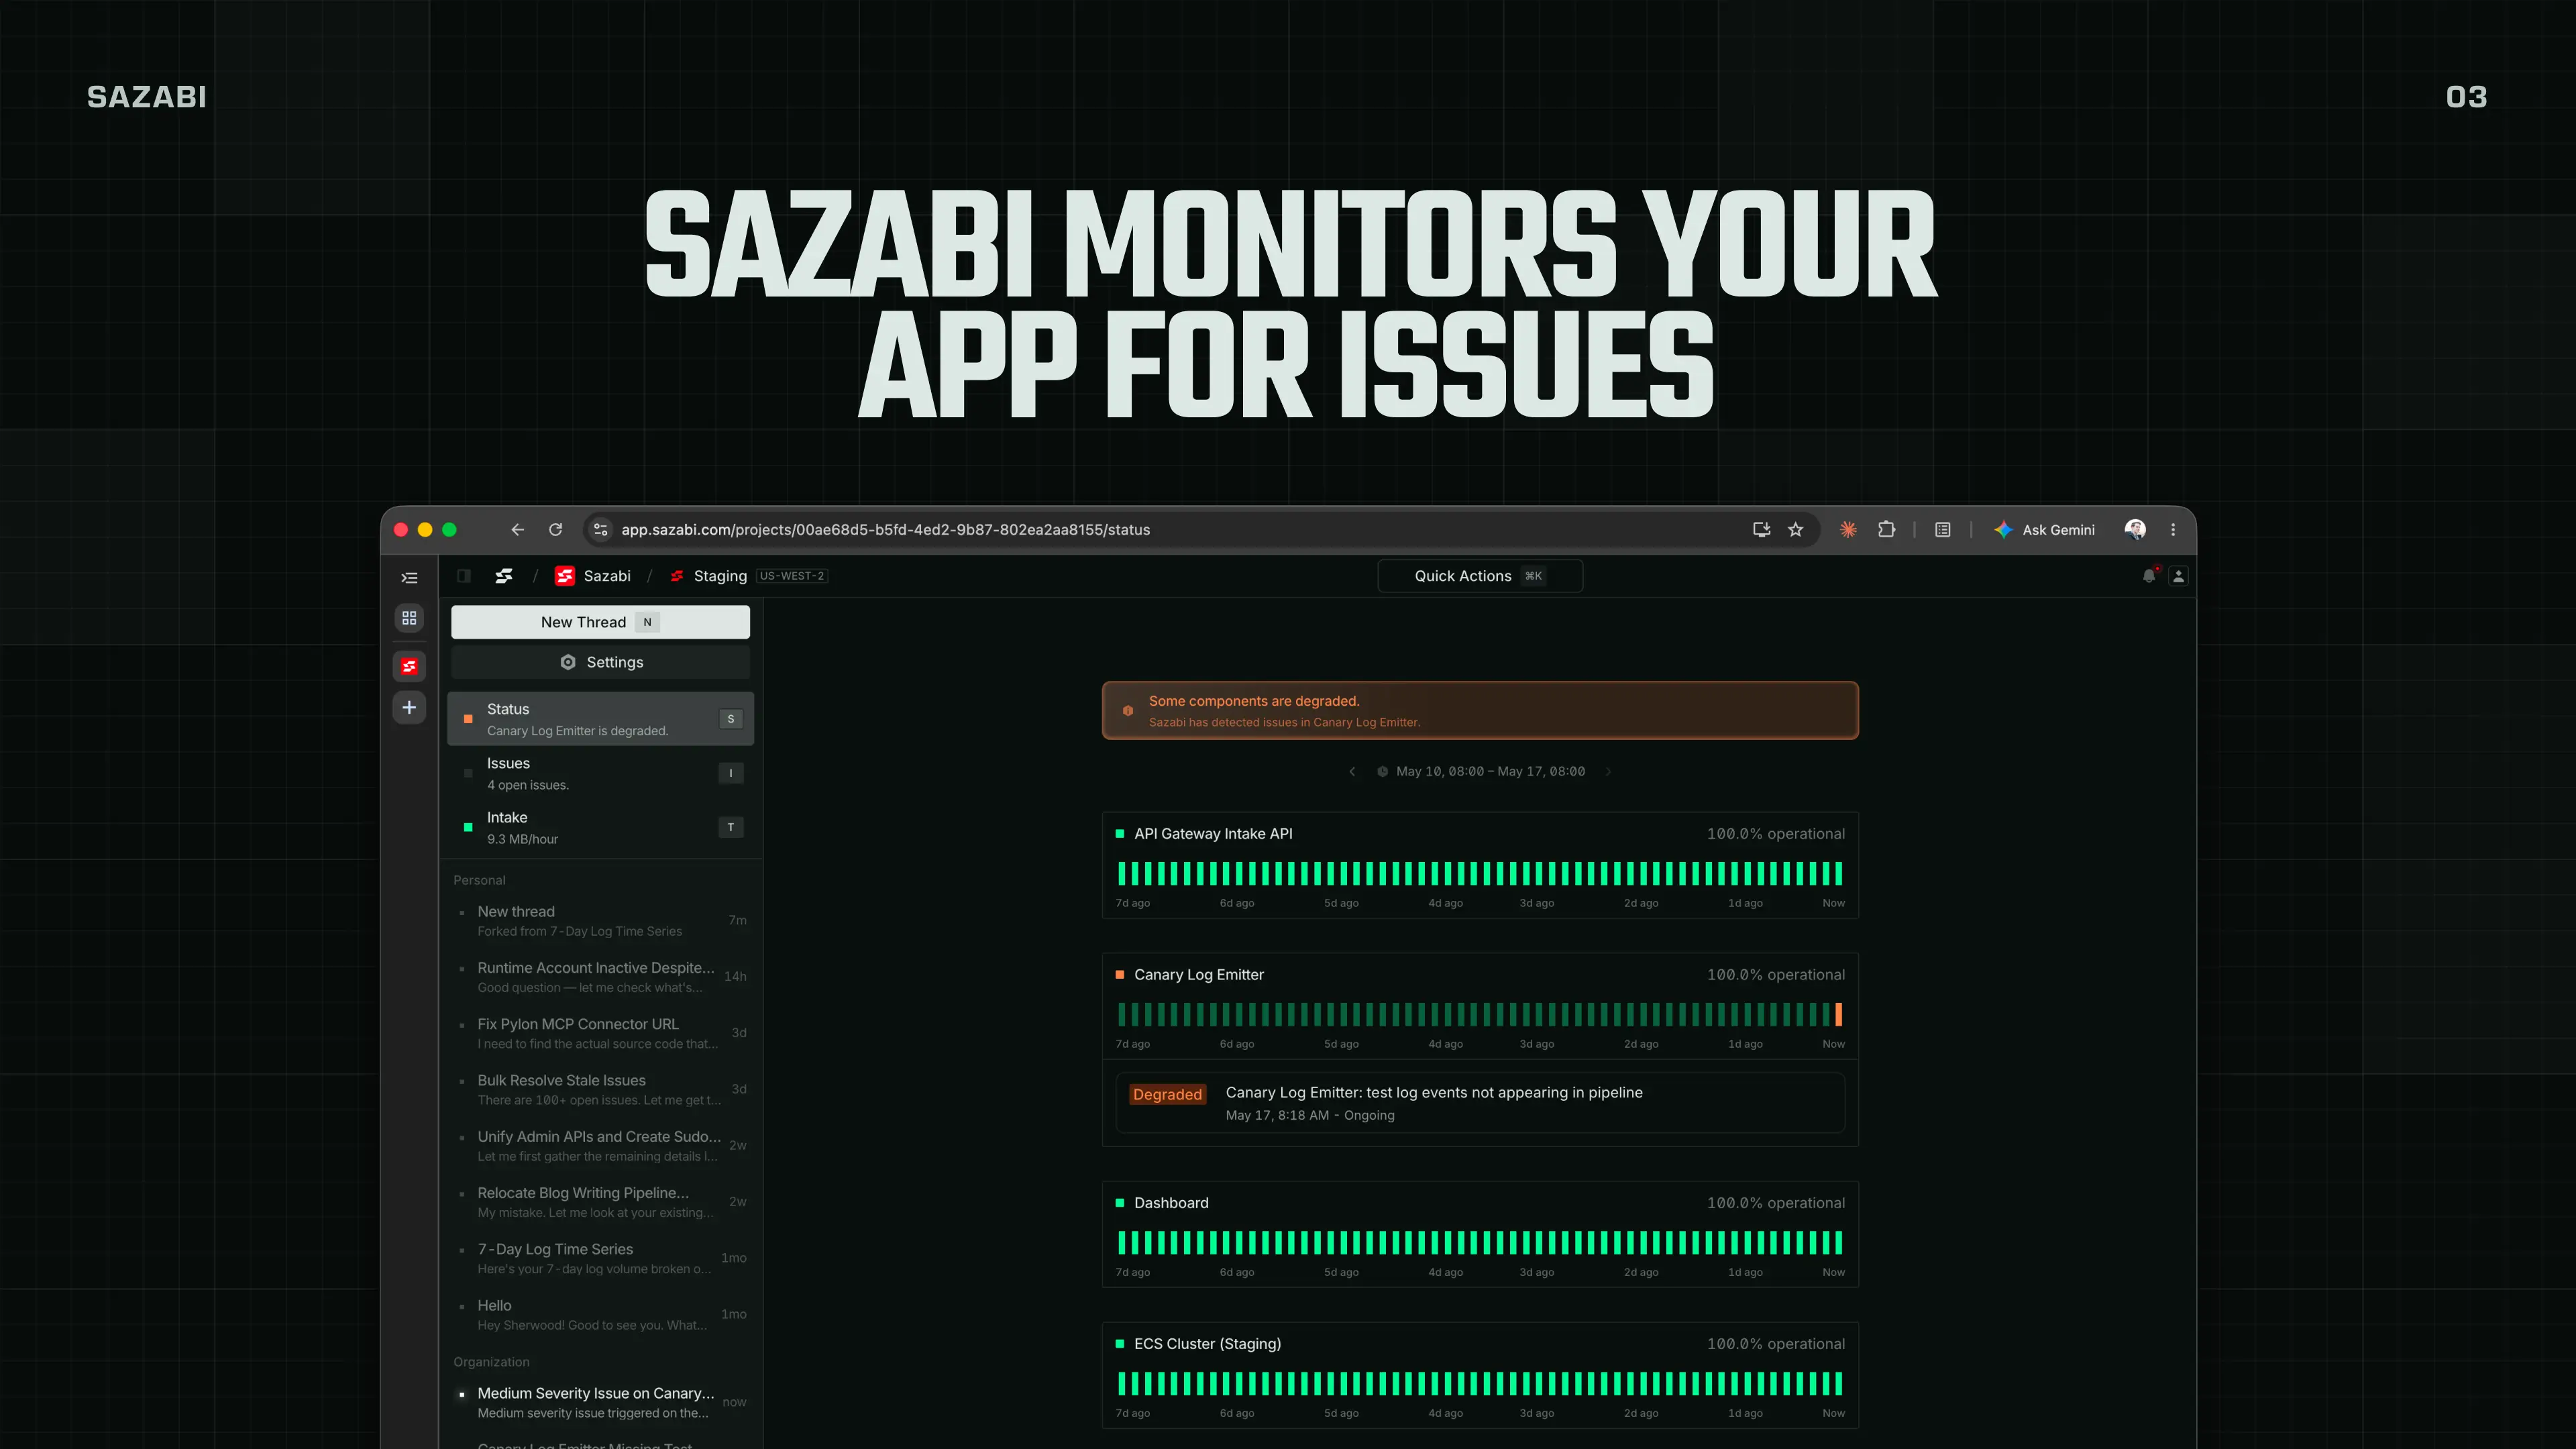Viewport: 2576px width, 1449px height.
Task: Open Settings in the sidebar
Action: coord(600,662)
